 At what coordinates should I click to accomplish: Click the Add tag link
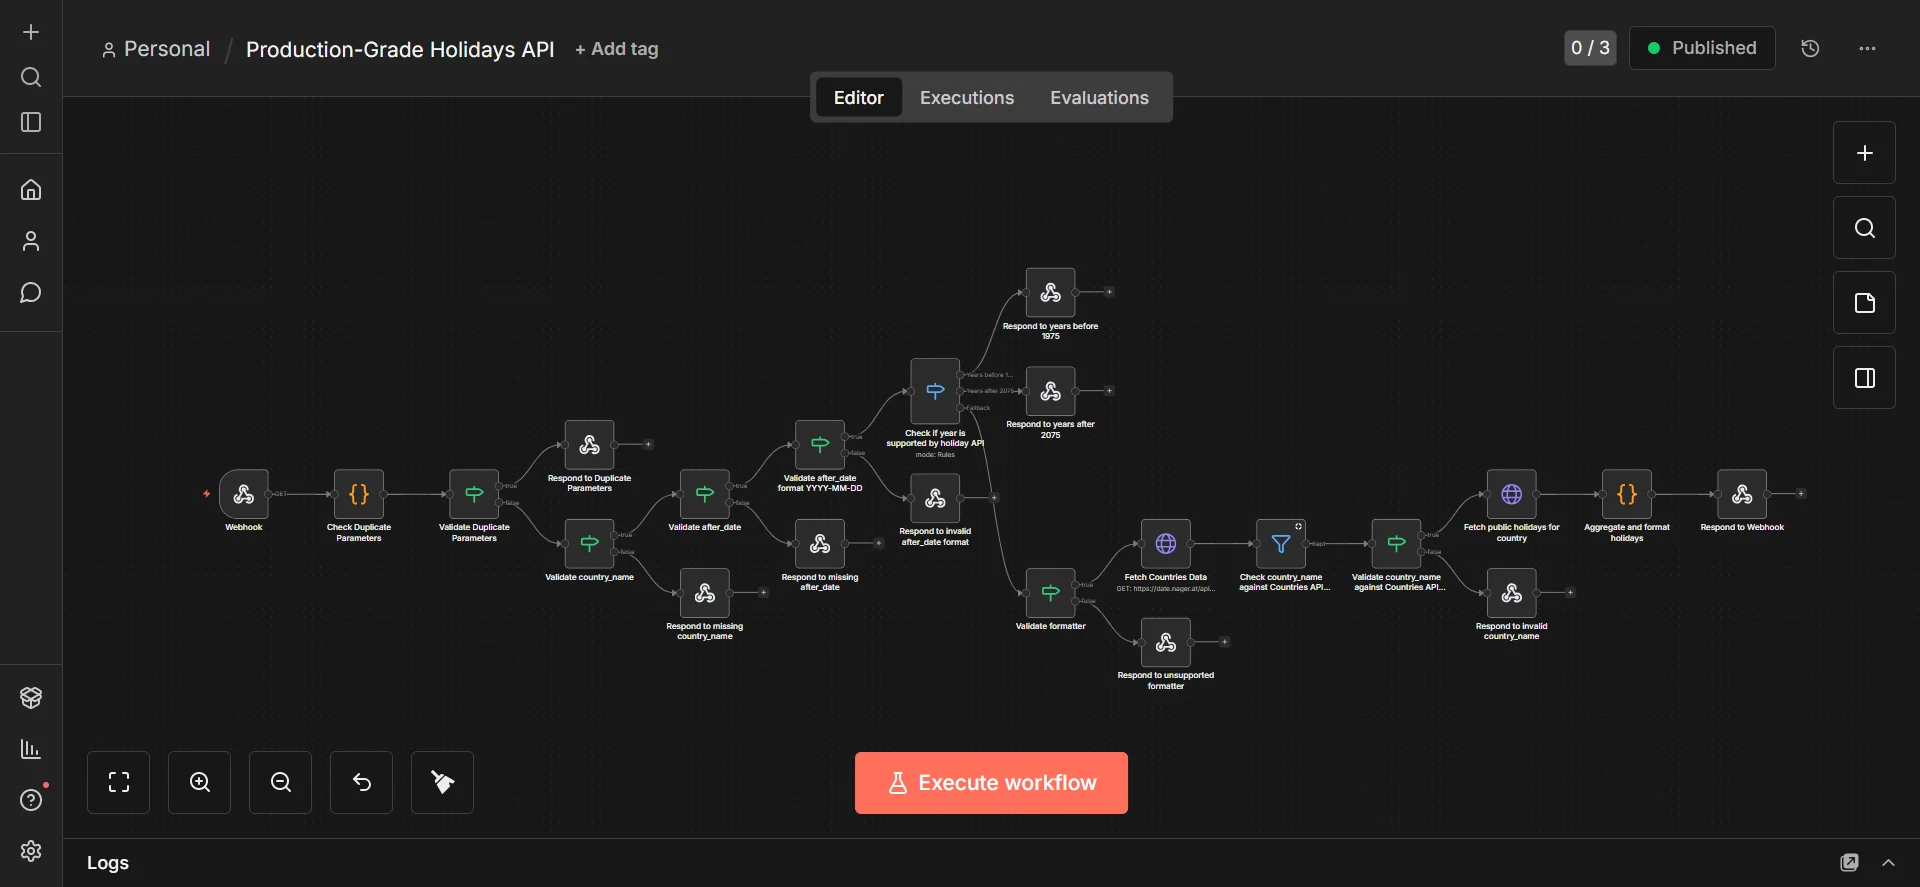pos(617,49)
